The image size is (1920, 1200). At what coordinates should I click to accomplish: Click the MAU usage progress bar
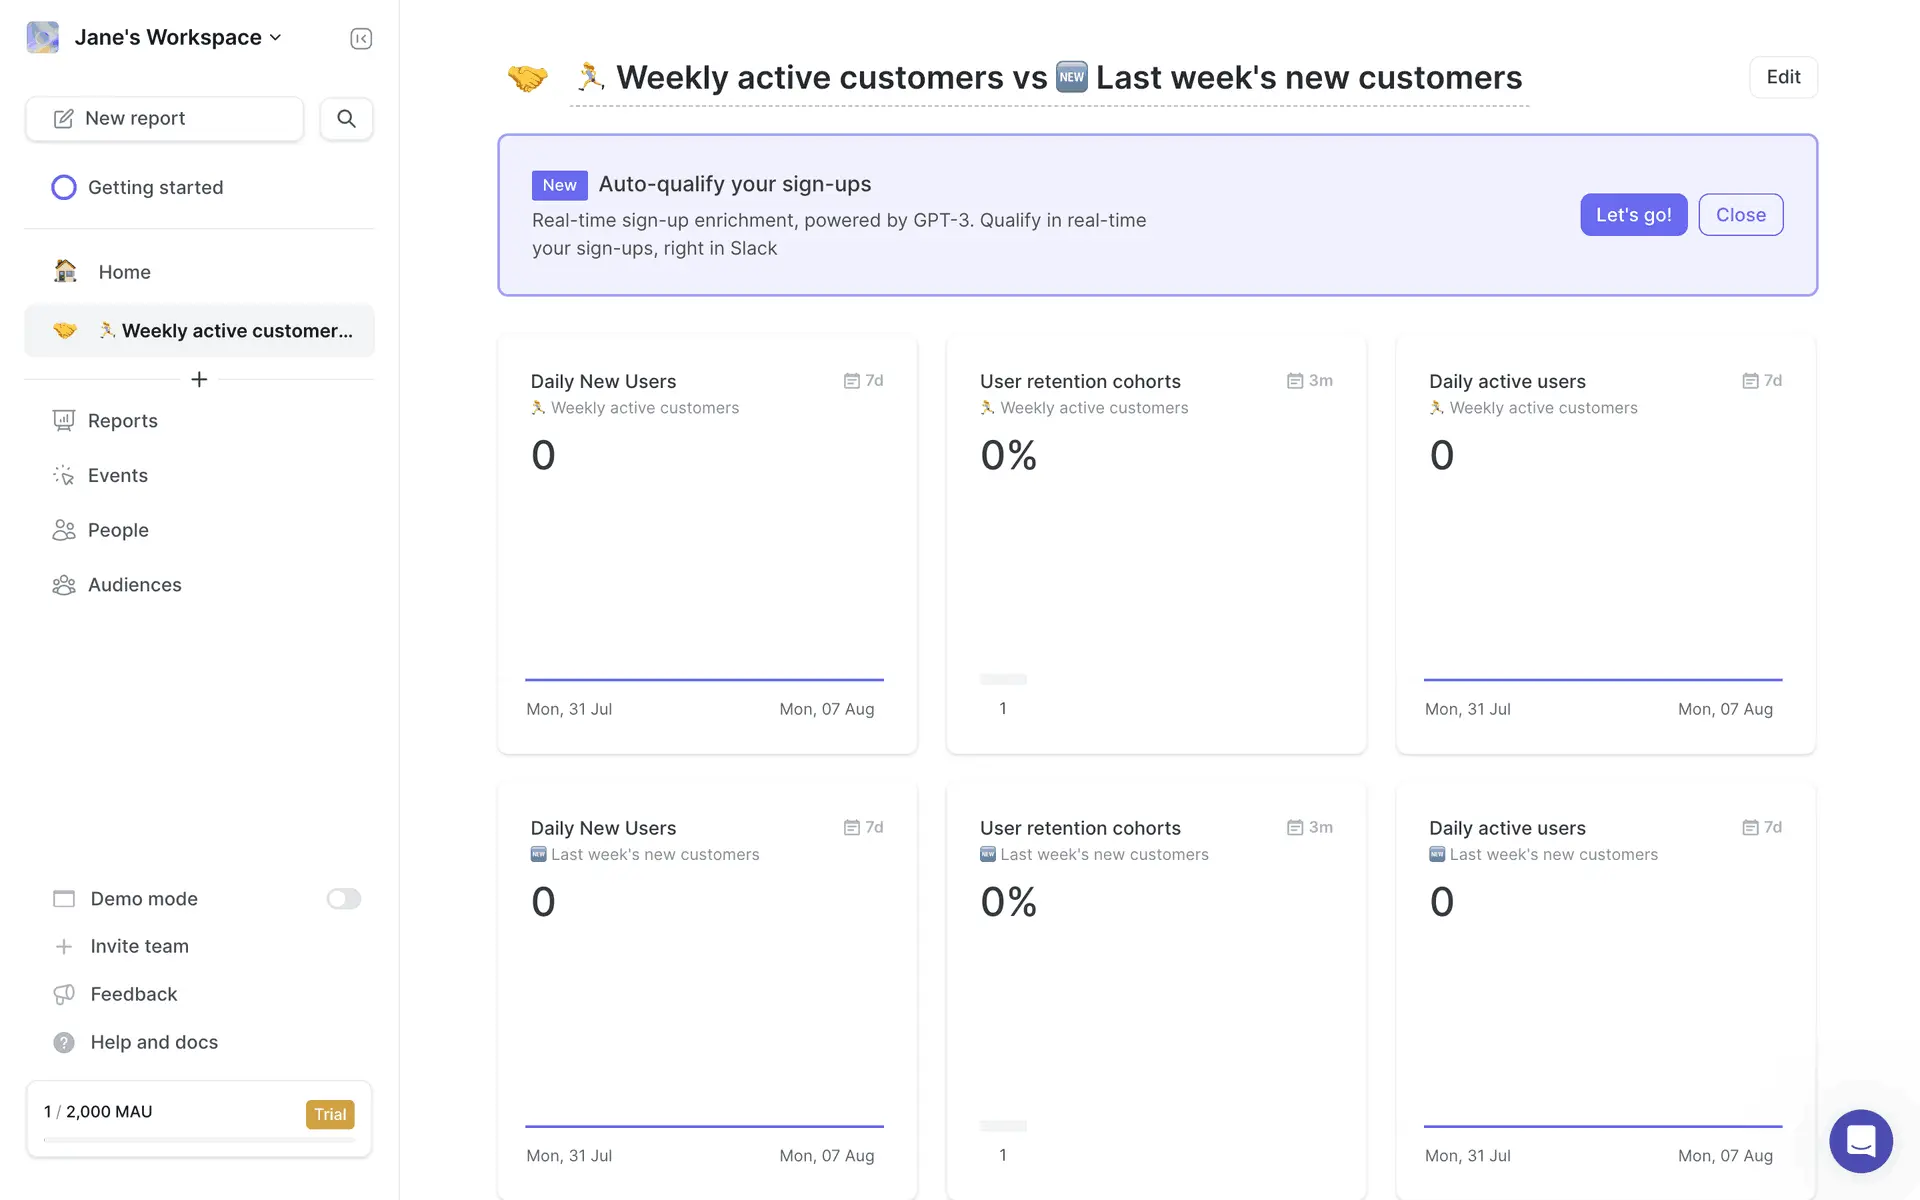(x=199, y=1139)
